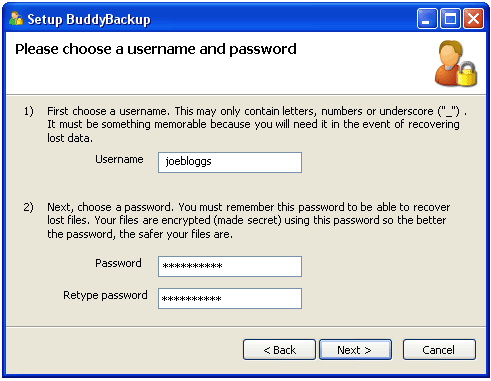
Task: Click the First choose a username instruction text
Action: [257, 124]
